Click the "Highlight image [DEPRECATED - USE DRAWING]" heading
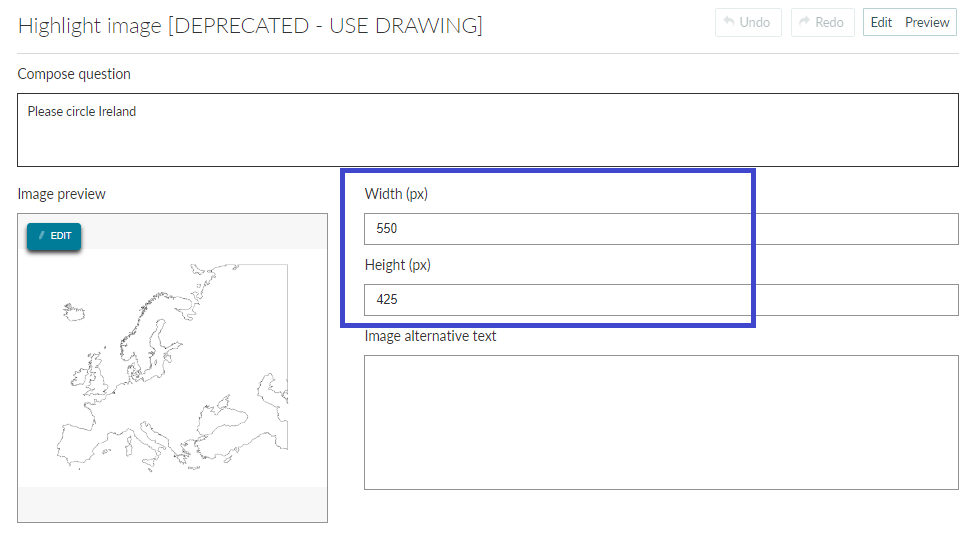 (x=250, y=25)
